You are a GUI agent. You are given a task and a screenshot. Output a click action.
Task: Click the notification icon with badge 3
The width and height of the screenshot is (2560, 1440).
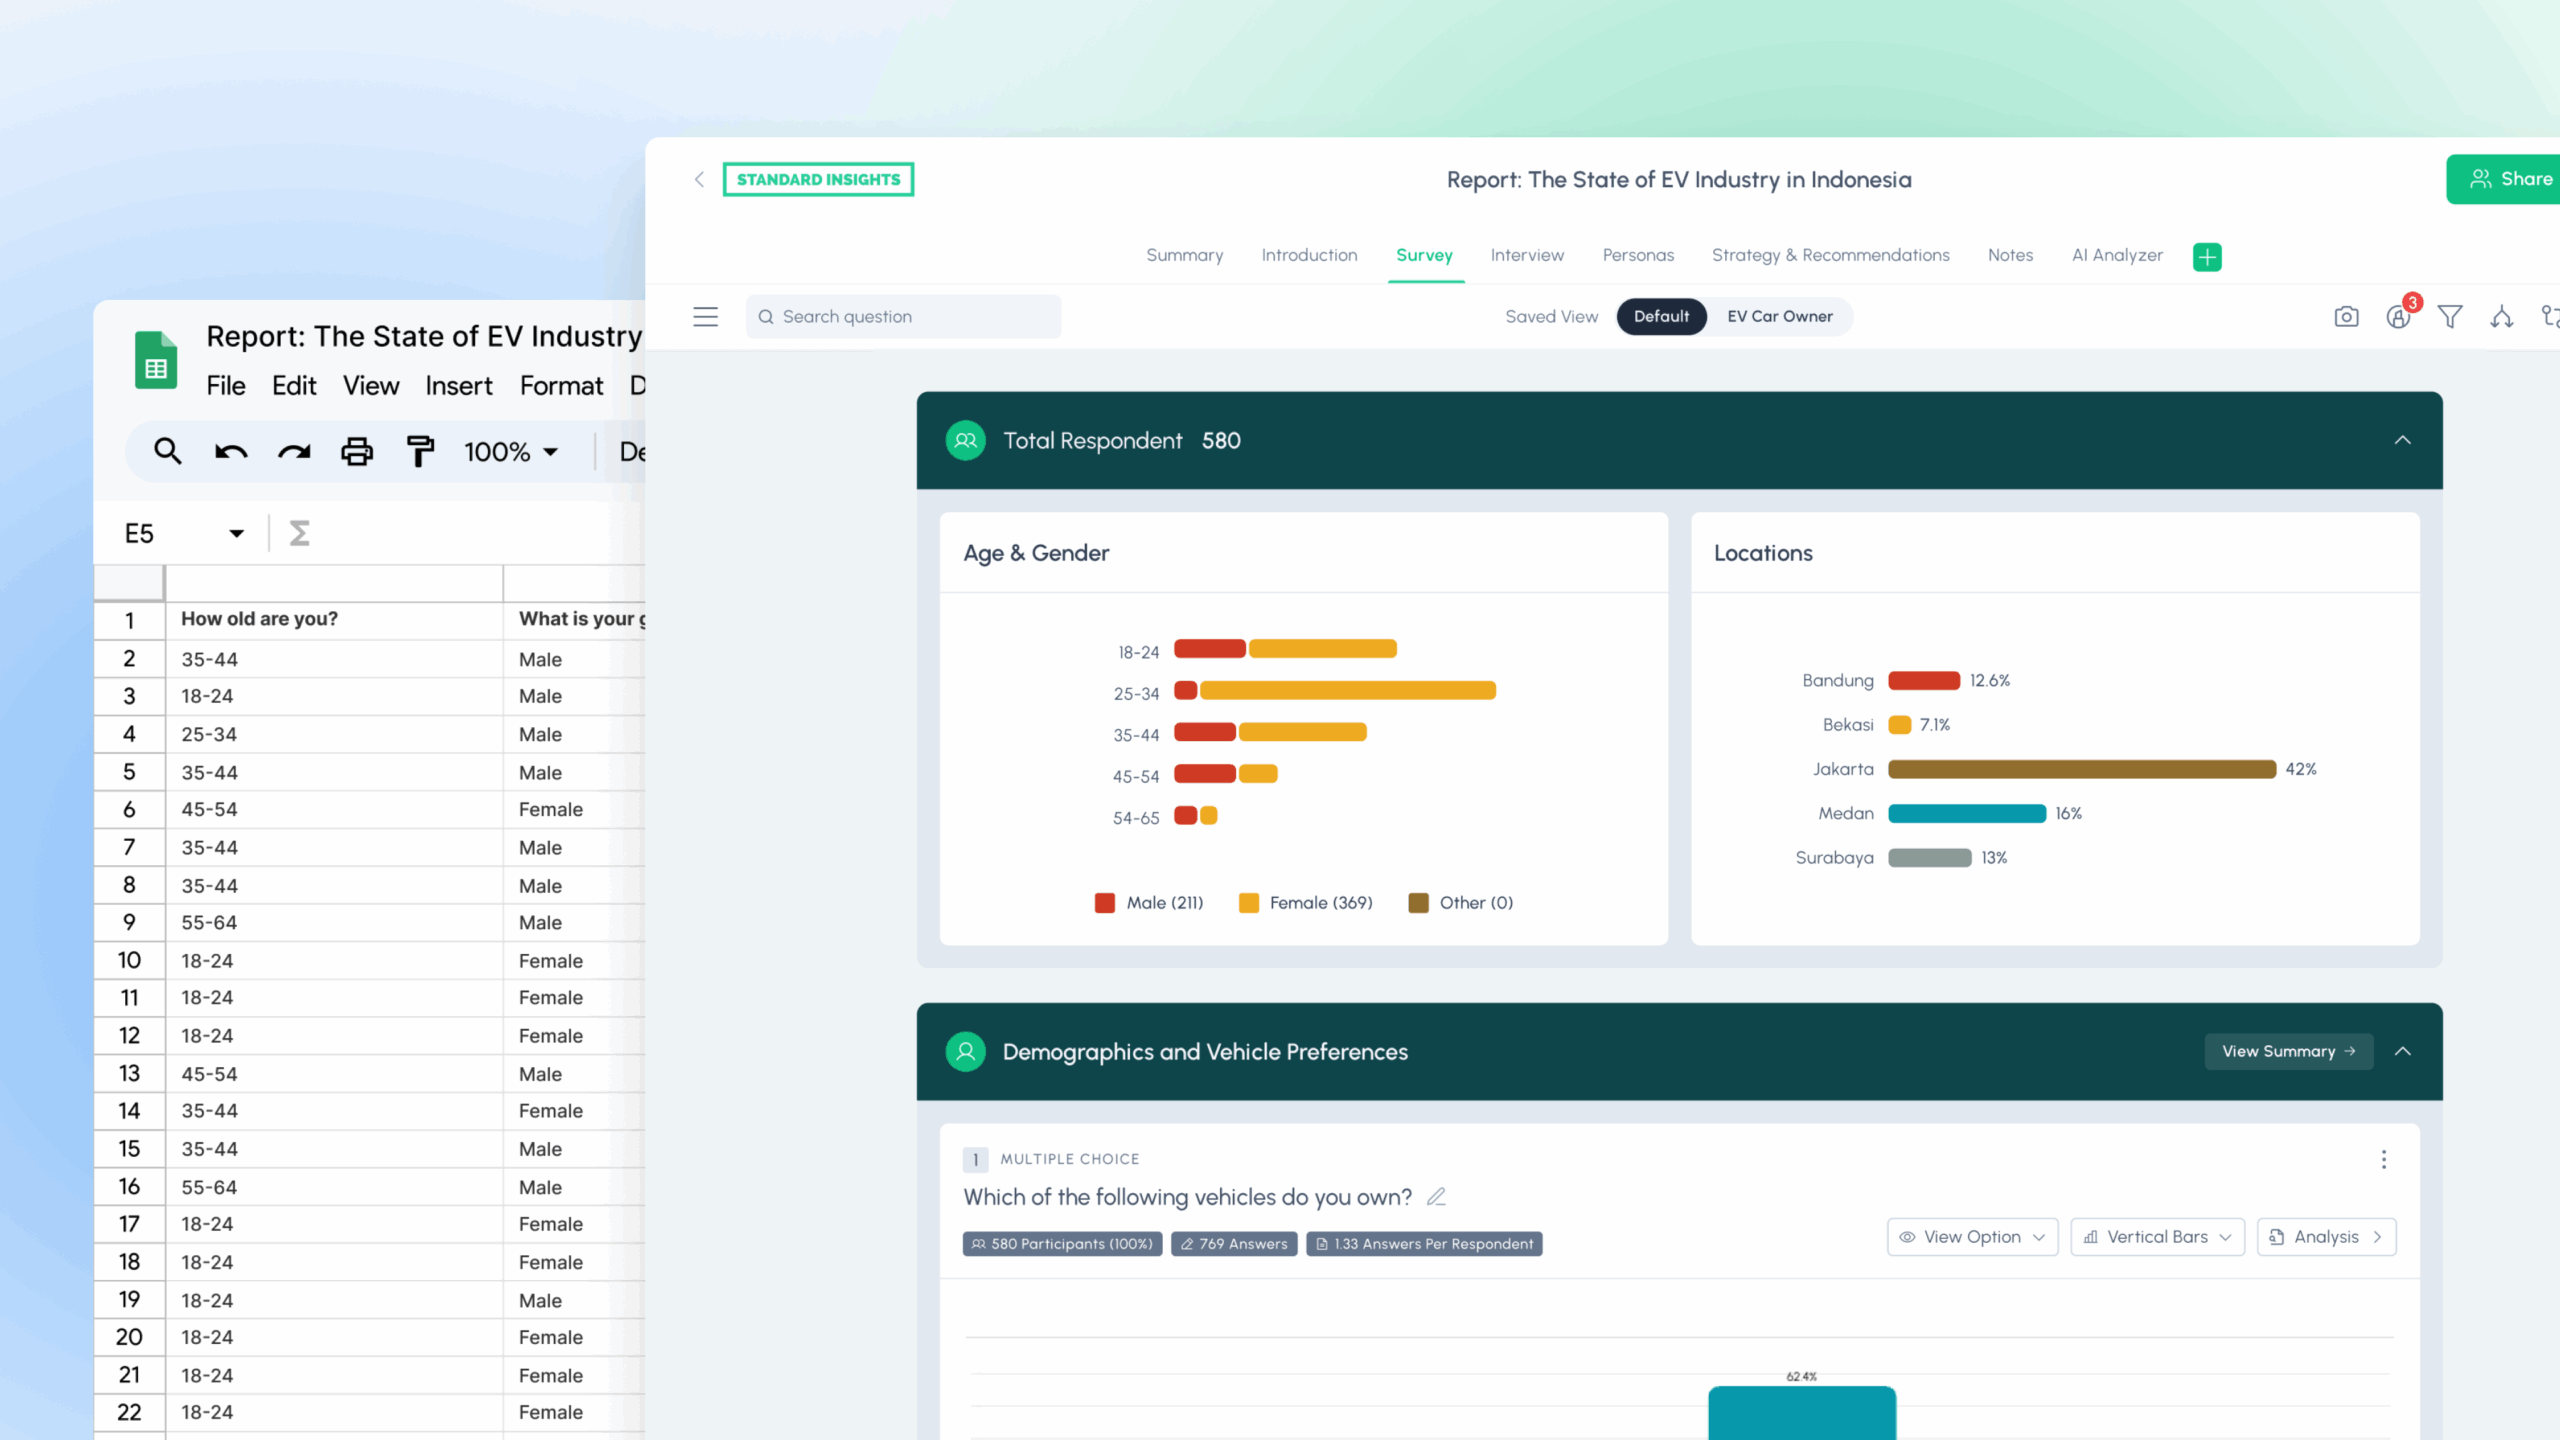[x=2399, y=316]
